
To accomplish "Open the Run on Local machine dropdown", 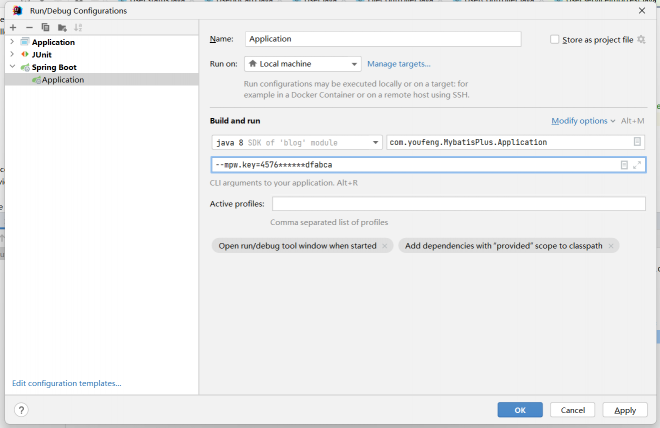I will [302, 64].
